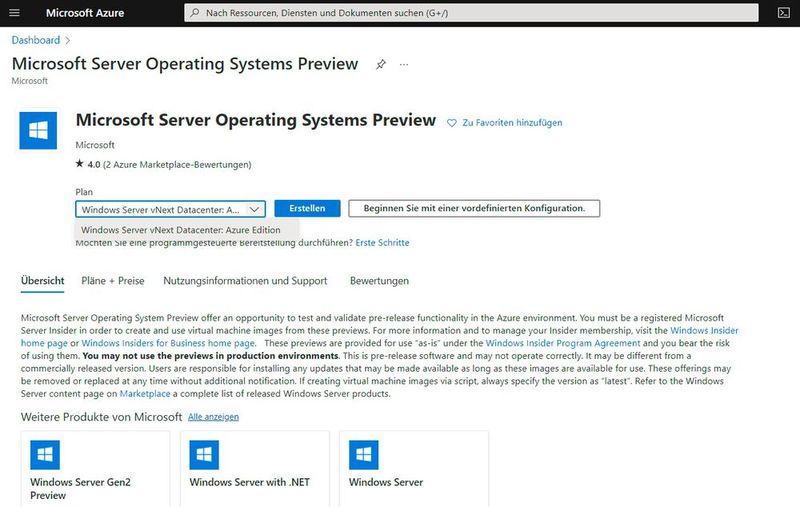Open Nutzungsinformationen und Support tab
This screenshot has width=800, height=507.
click(x=245, y=281)
